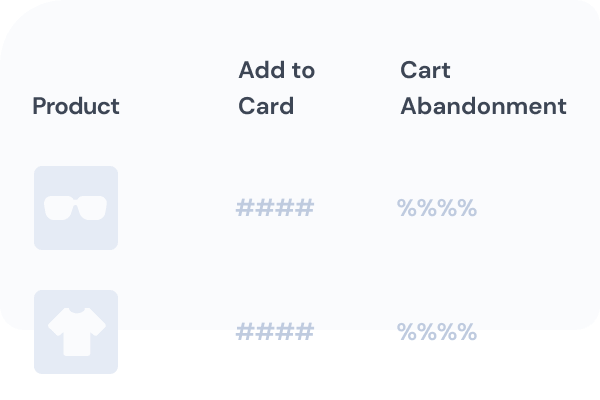Open the t-shirt product thumbnail tile
600x400 pixels.
[x=76, y=332]
